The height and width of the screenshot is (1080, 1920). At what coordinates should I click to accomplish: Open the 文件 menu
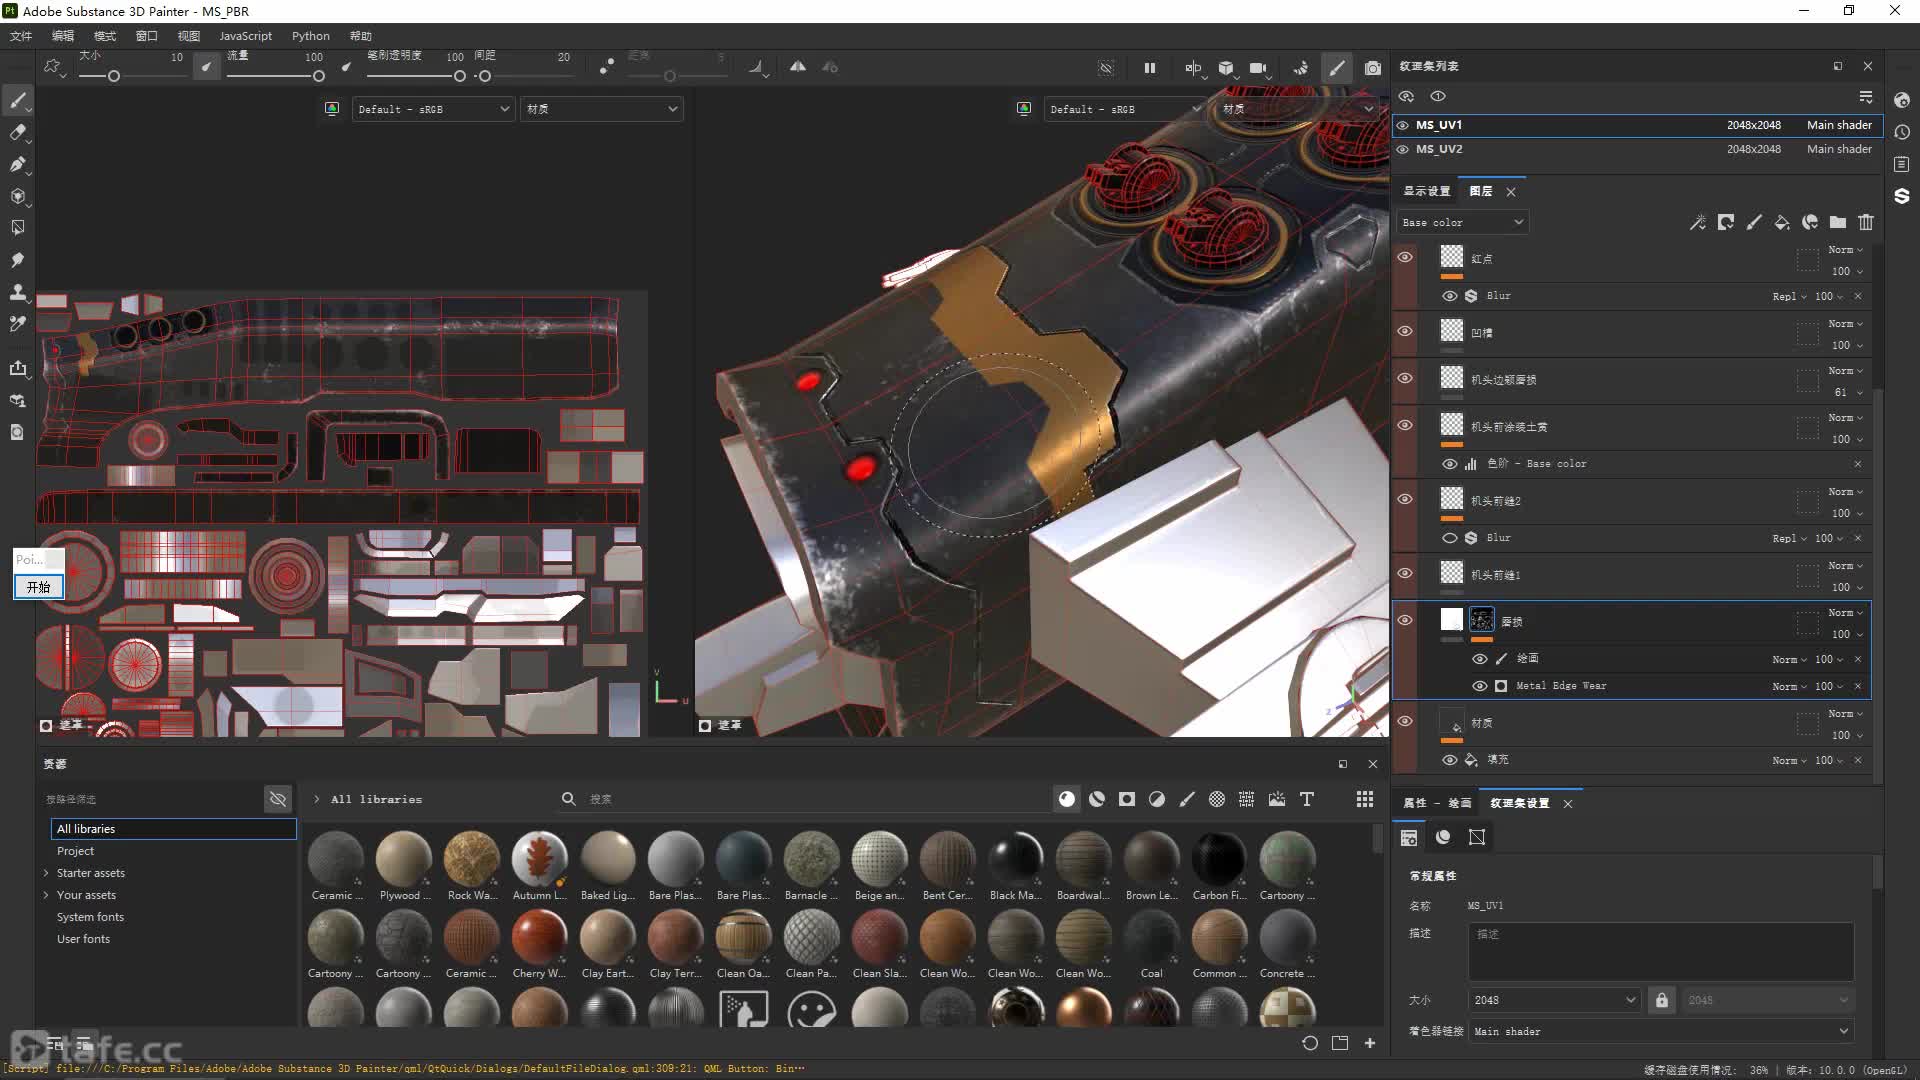pos(21,36)
